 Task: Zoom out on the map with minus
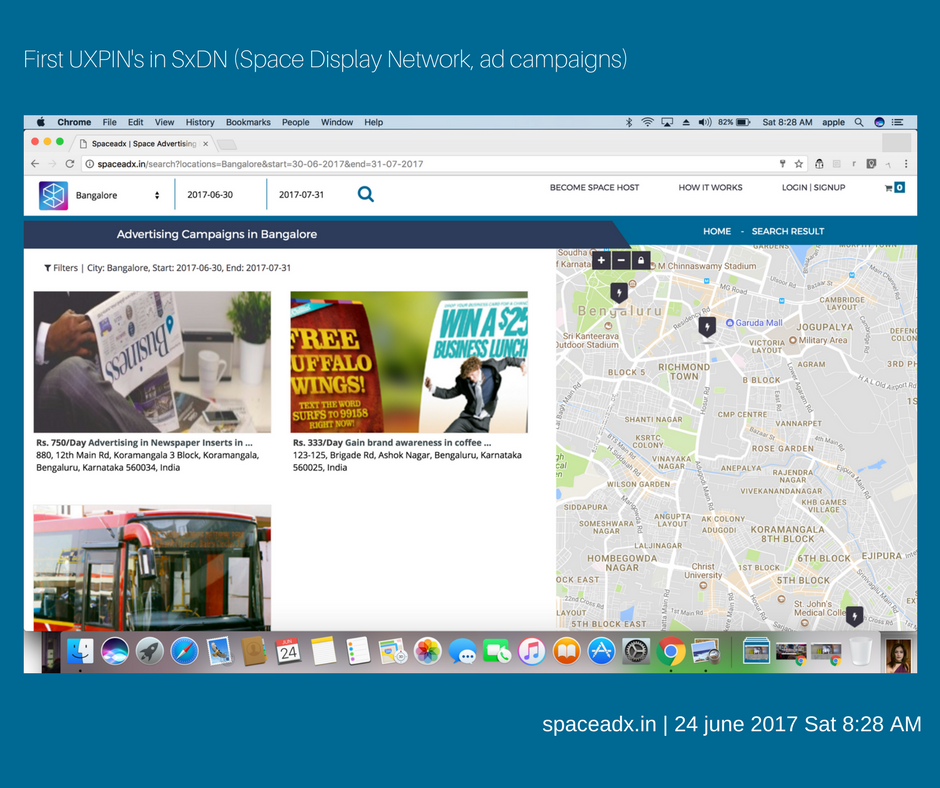pos(621,260)
